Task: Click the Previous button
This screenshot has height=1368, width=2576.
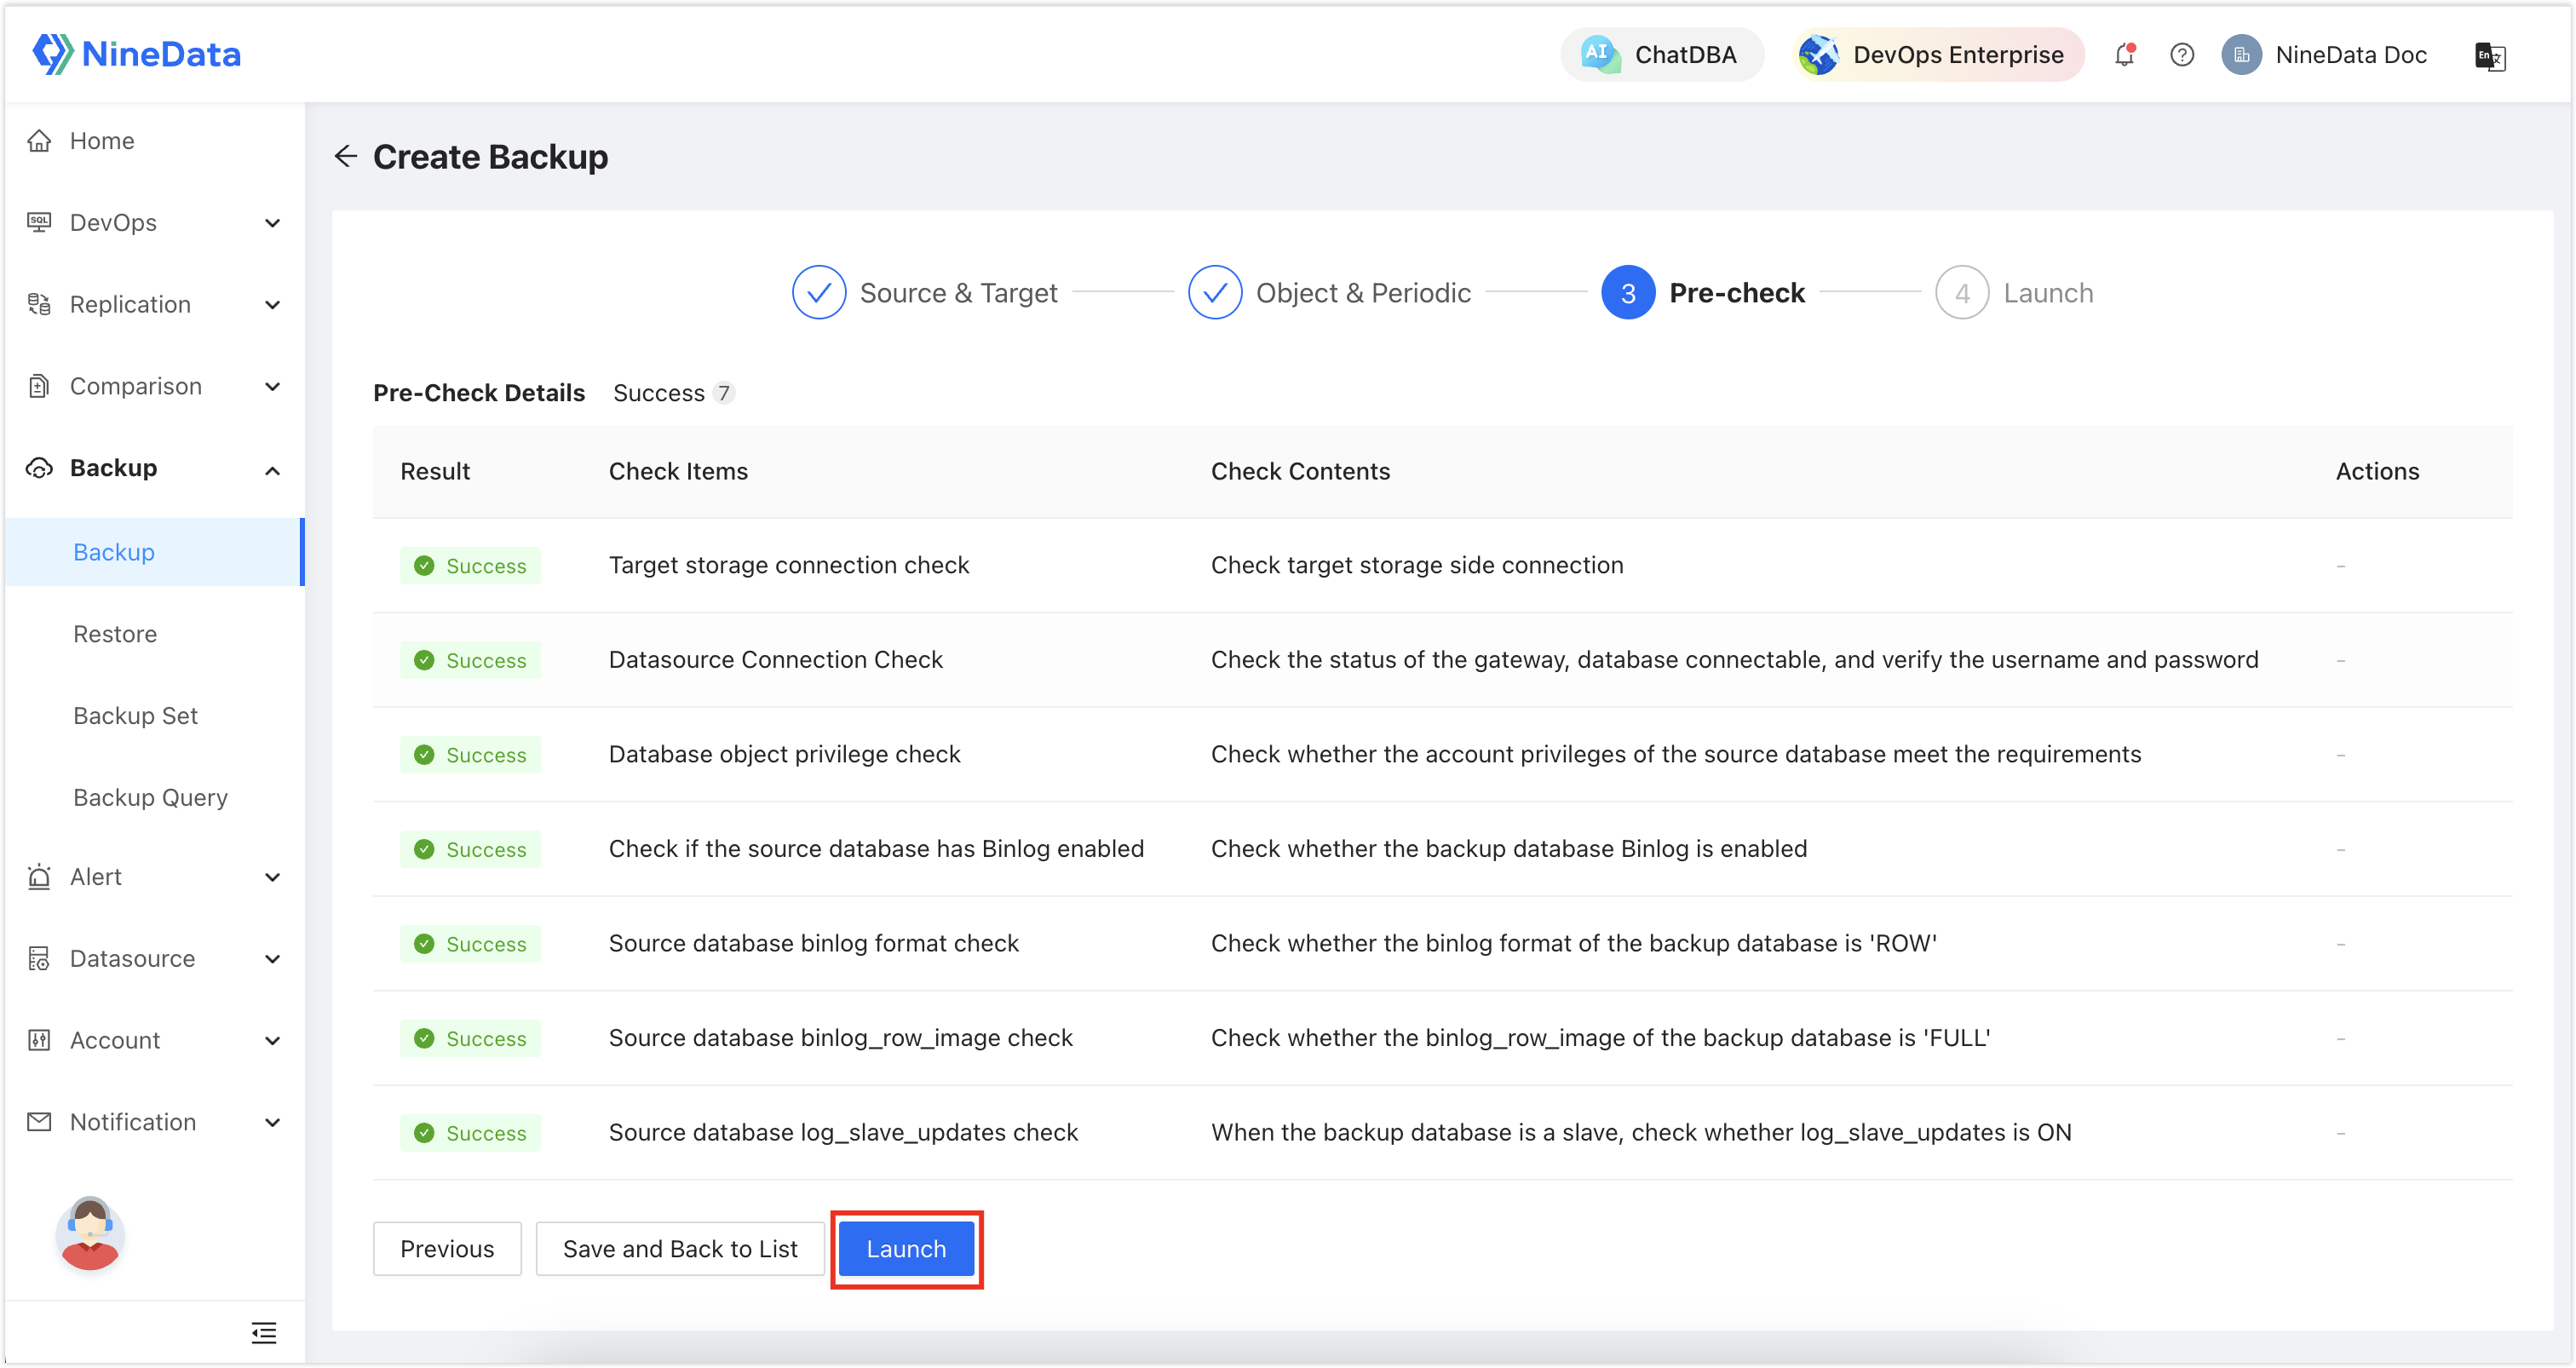Action: pos(448,1247)
